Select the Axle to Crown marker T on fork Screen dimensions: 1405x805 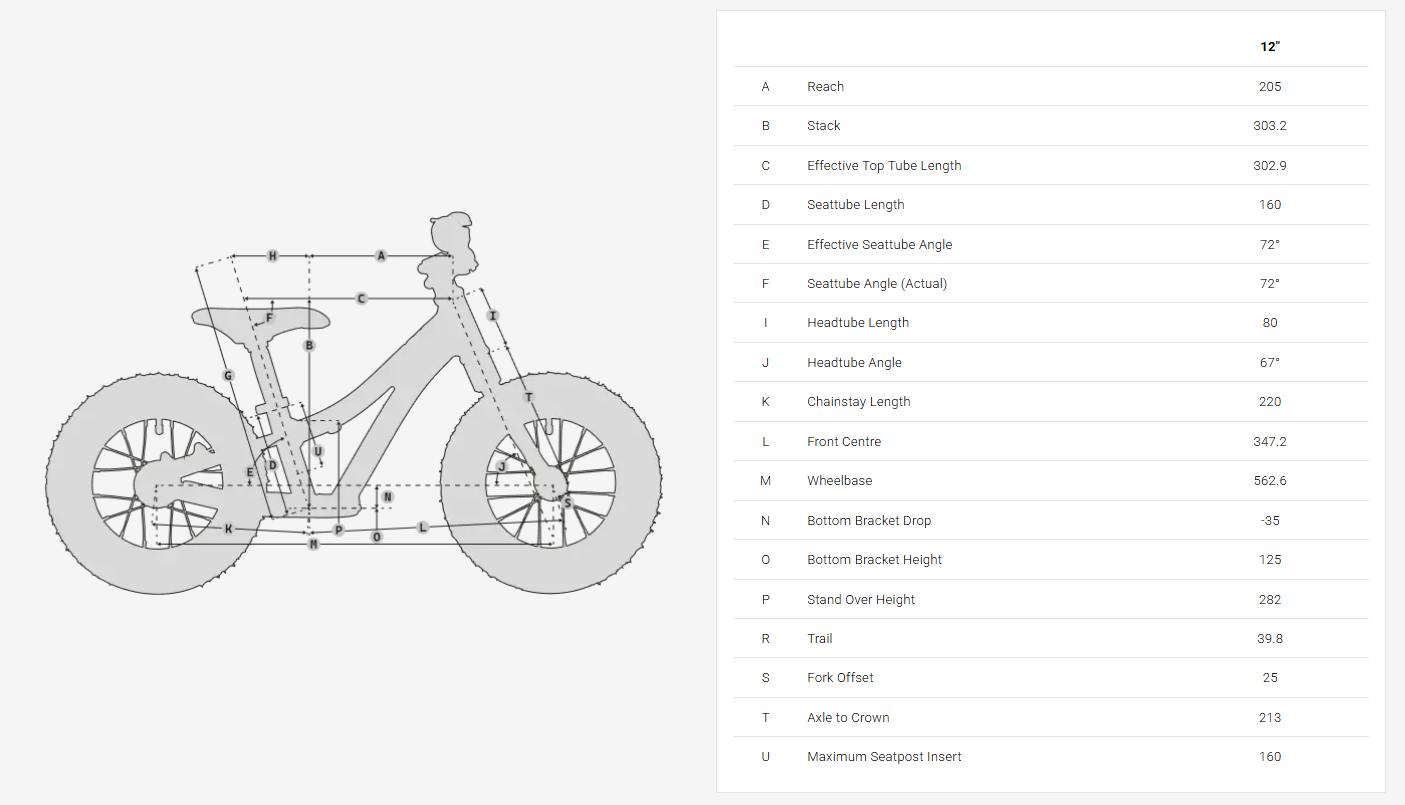pos(529,397)
